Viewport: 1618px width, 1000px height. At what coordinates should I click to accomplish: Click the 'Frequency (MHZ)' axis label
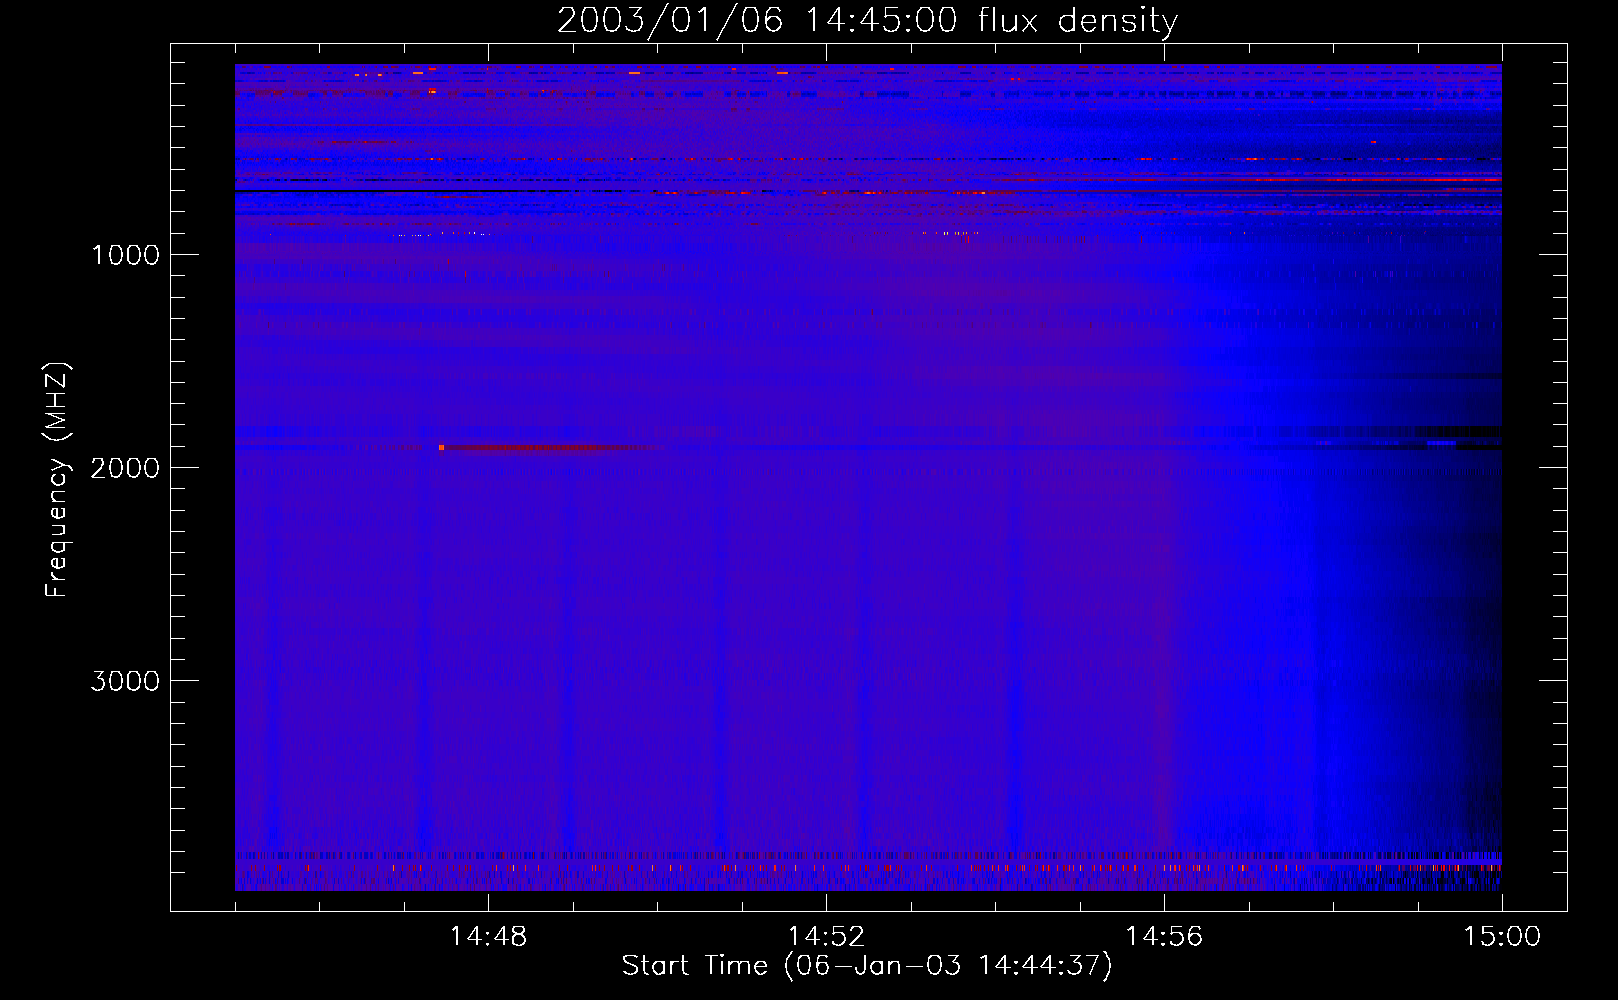(x=57, y=480)
